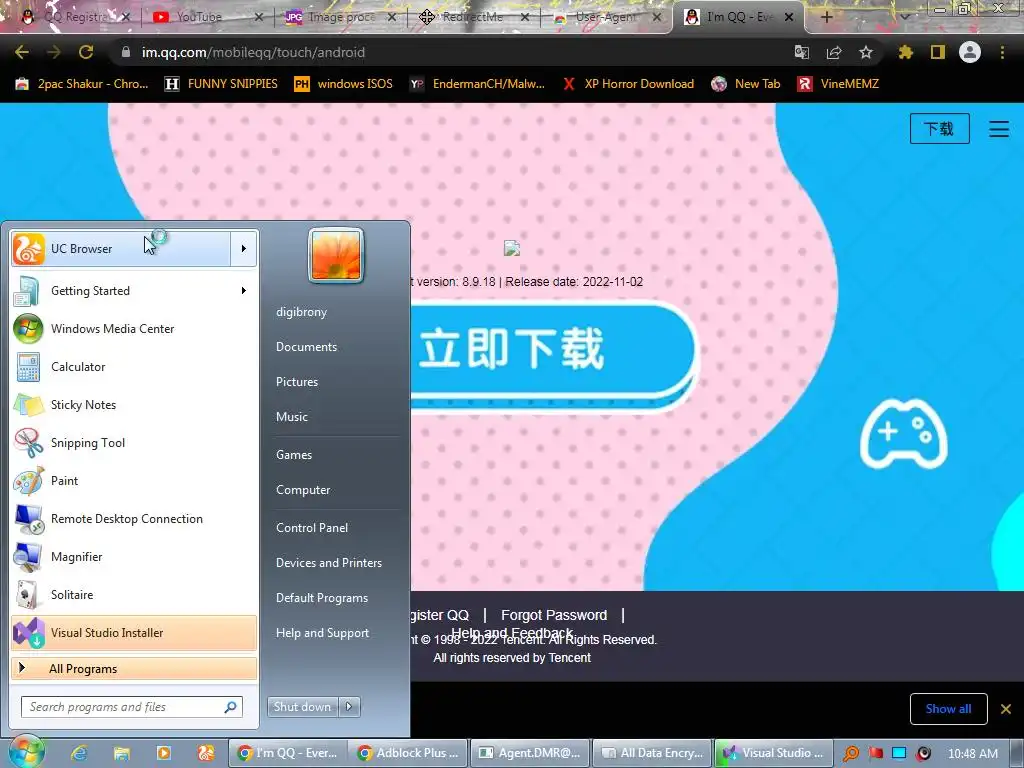This screenshot has width=1024, height=768.
Task: Toggle Chrome side panel icon
Action: click(x=938, y=52)
